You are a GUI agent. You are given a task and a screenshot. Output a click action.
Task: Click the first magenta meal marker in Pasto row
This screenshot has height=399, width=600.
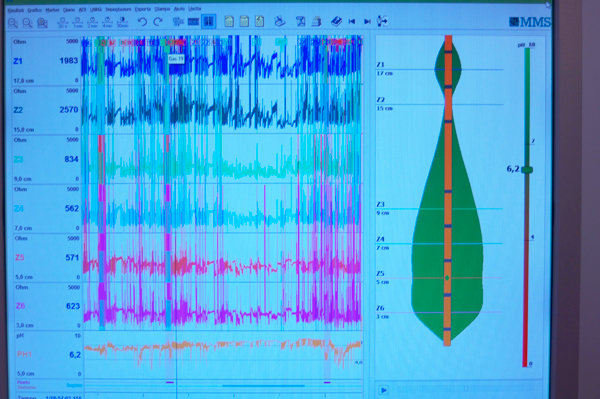[x=170, y=382]
